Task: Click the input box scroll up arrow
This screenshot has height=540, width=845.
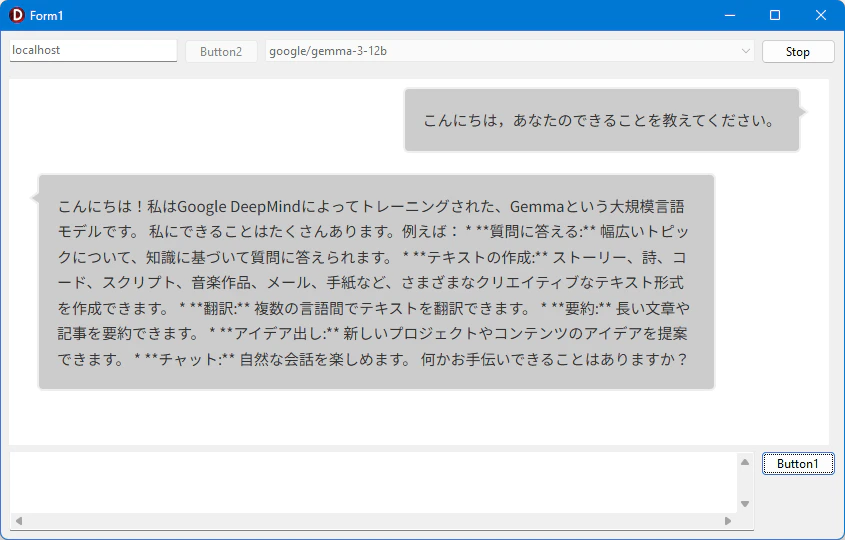Action: pos(745,462)
